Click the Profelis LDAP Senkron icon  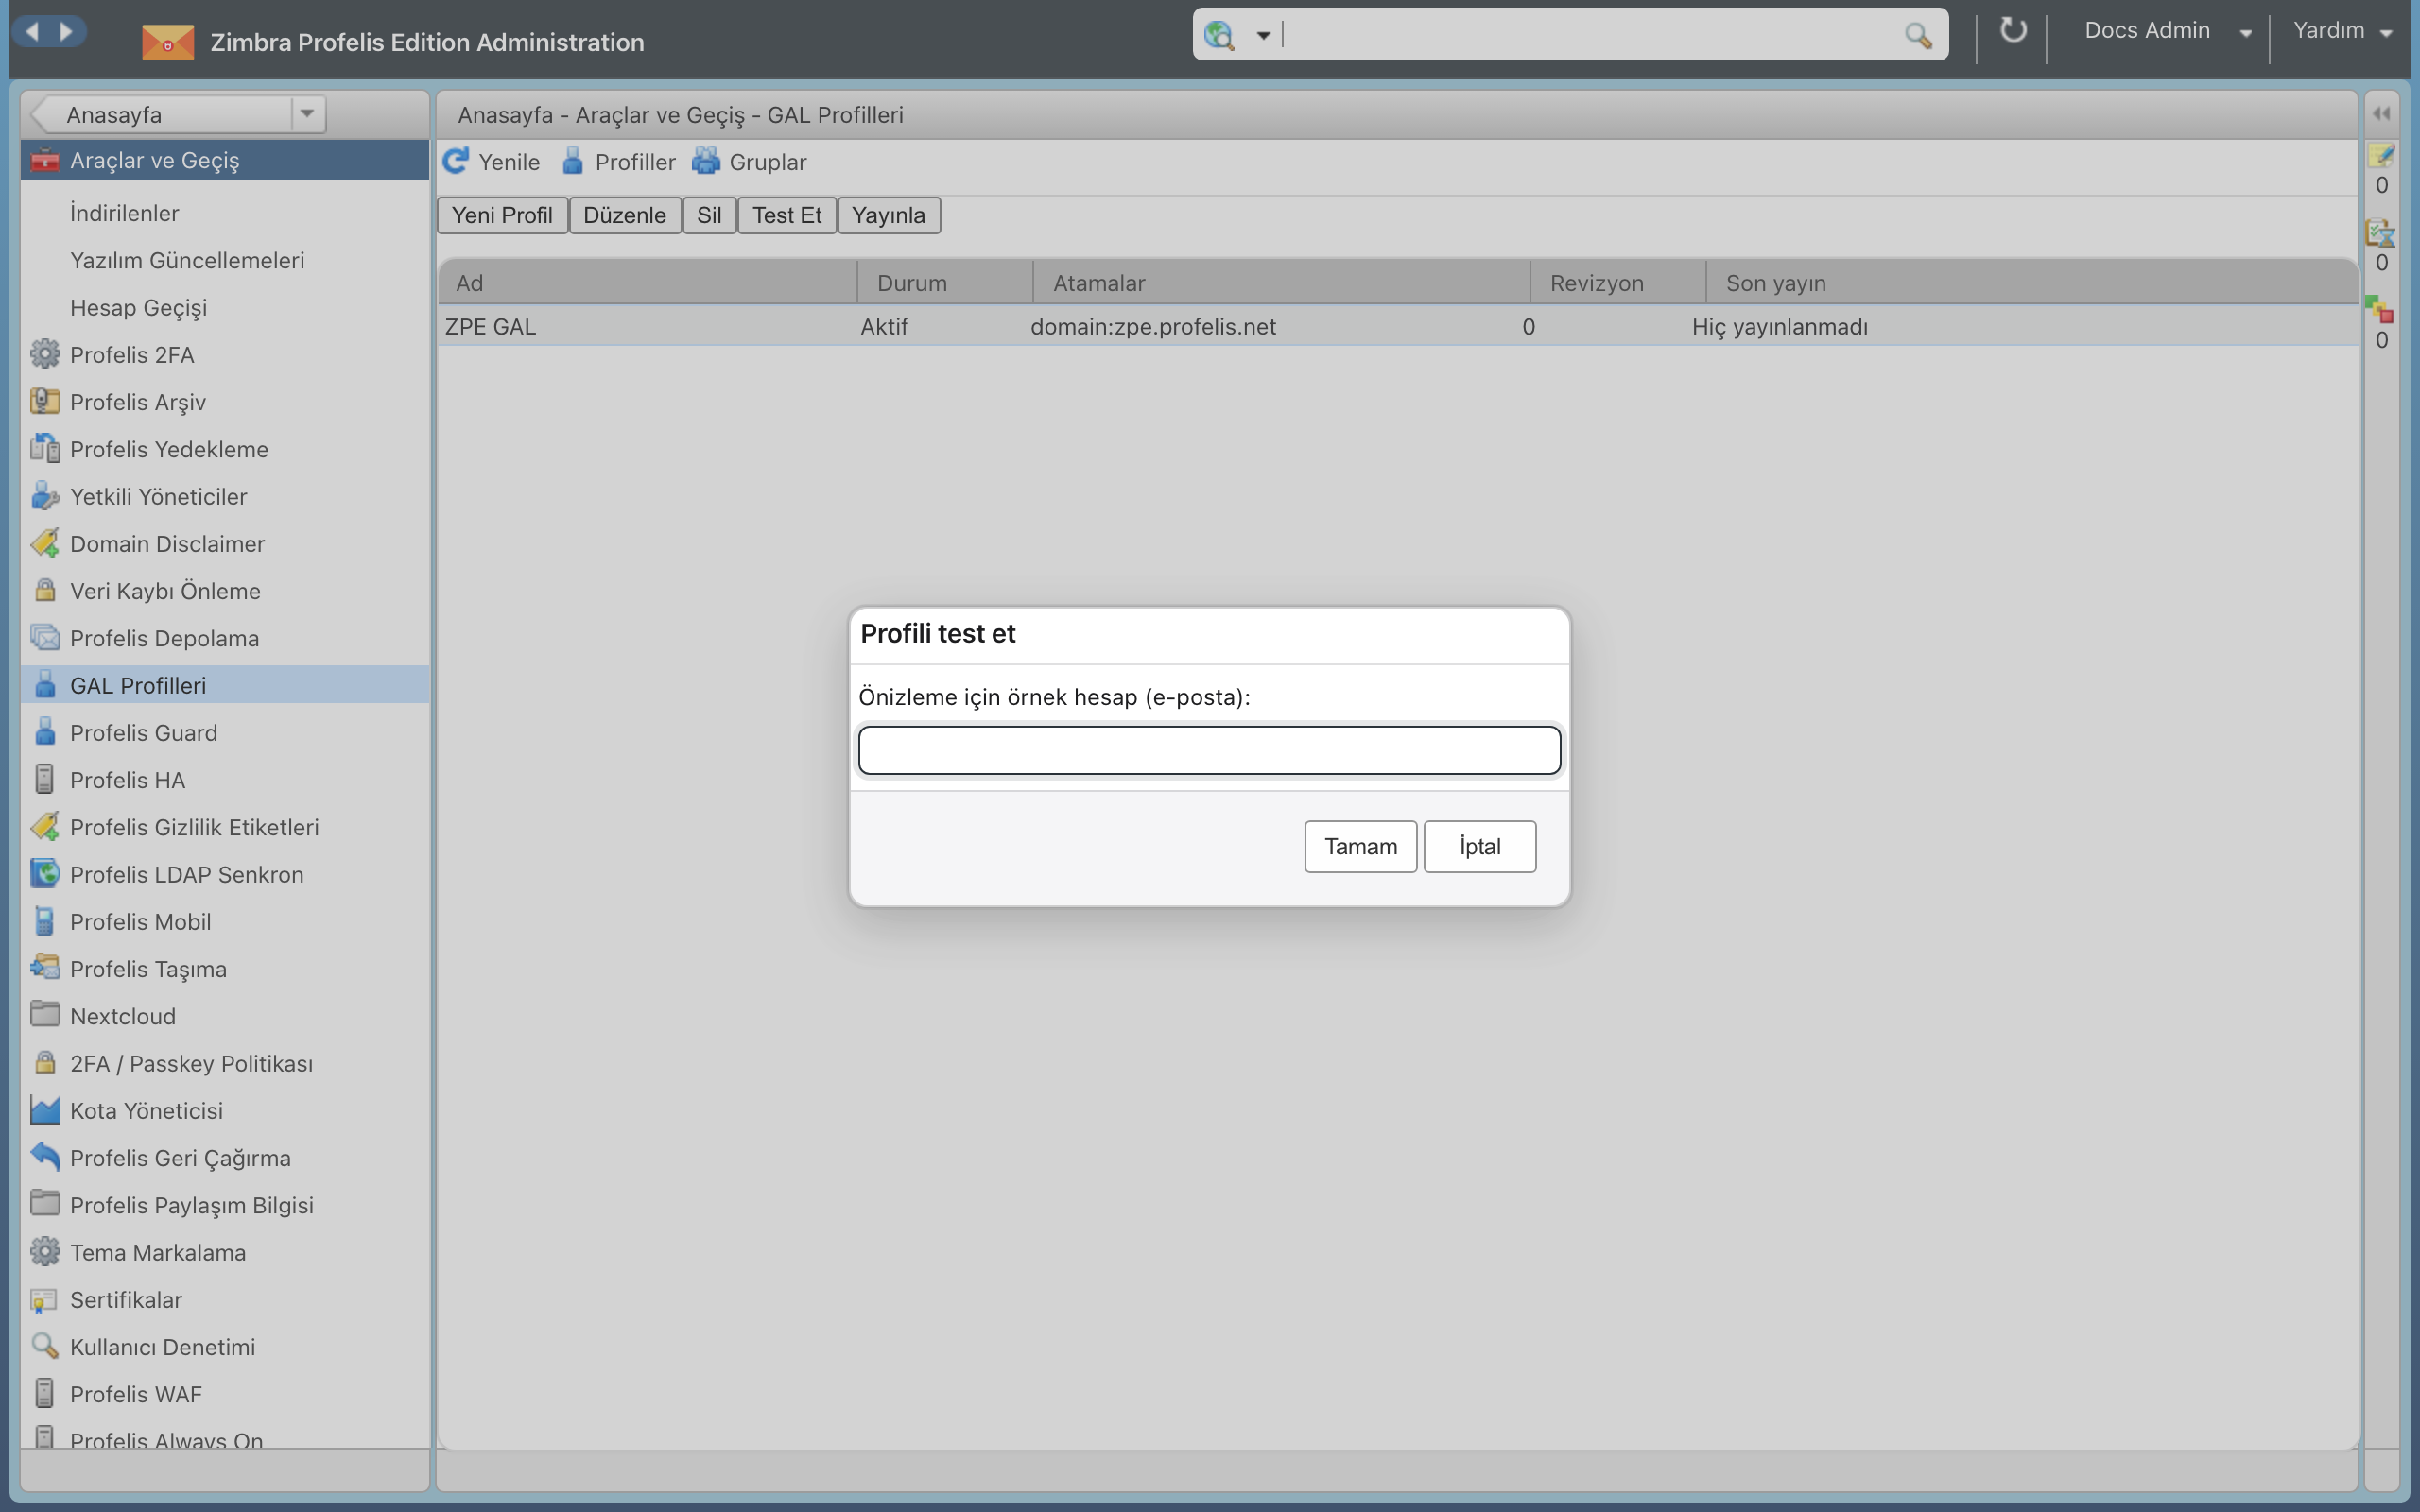pos(45,873)
